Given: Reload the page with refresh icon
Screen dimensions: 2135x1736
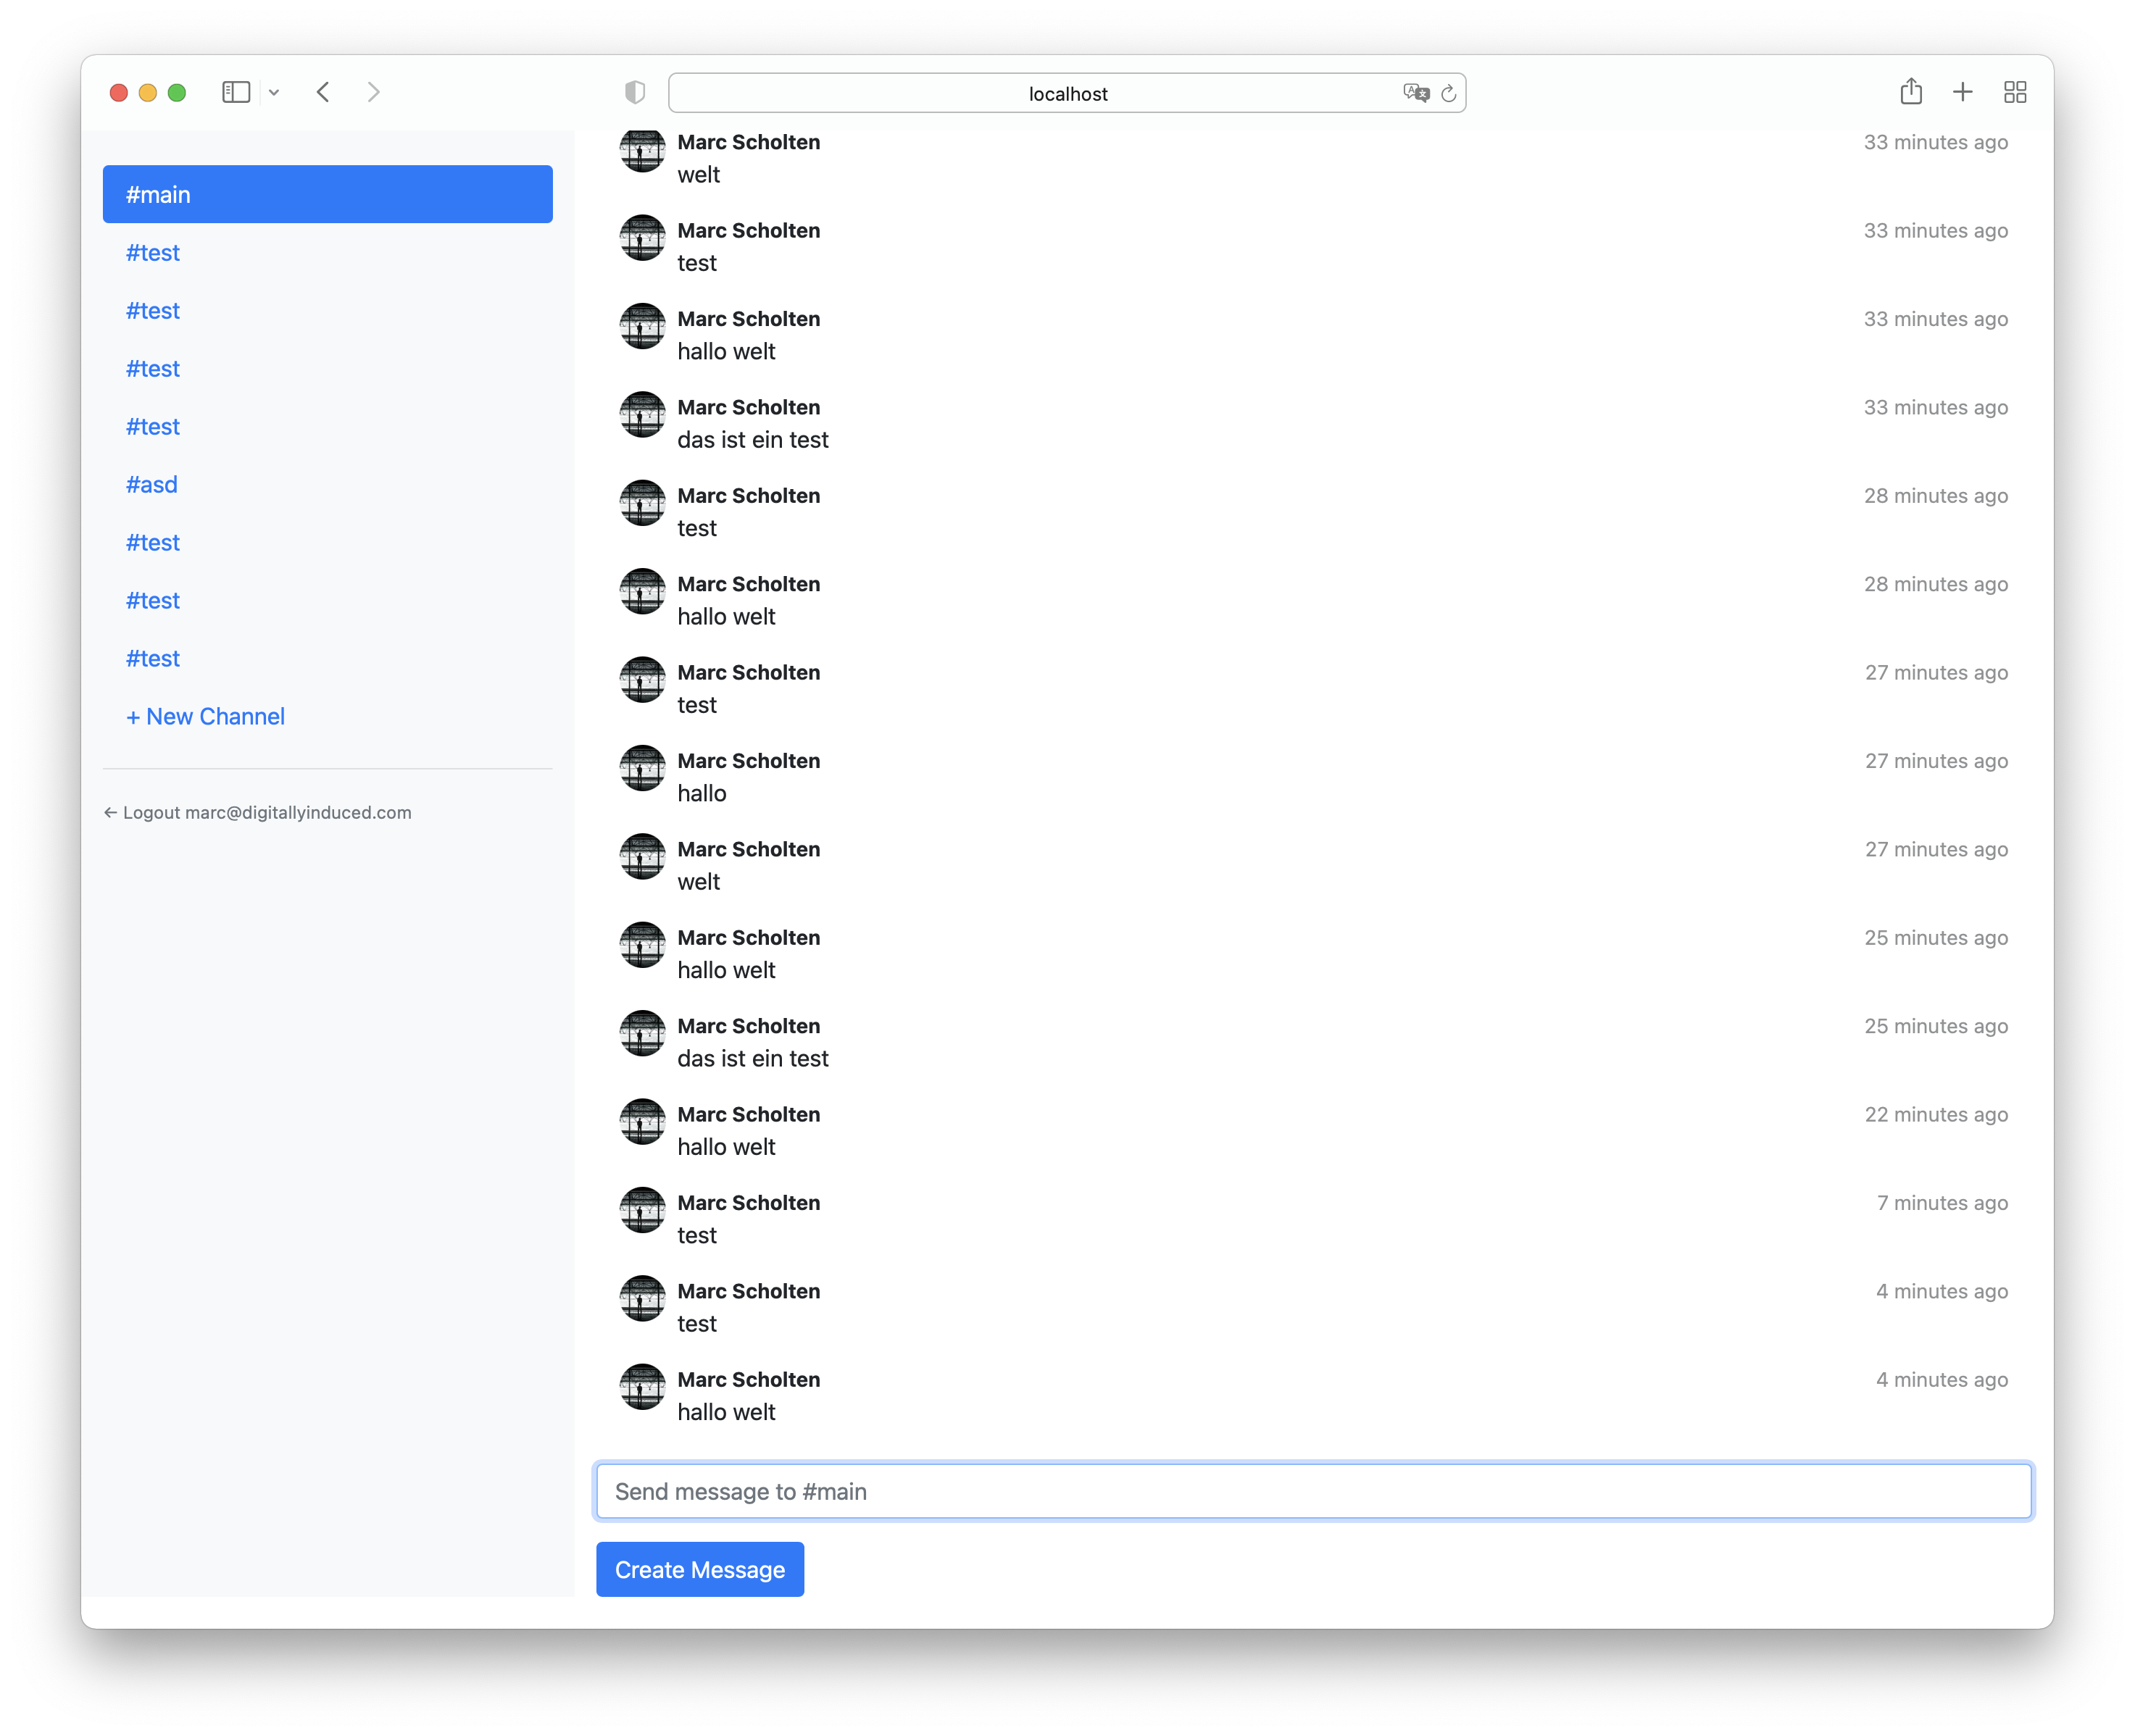Looking at the screenshot, I should pyautogui.click(x=1448, y=94).
